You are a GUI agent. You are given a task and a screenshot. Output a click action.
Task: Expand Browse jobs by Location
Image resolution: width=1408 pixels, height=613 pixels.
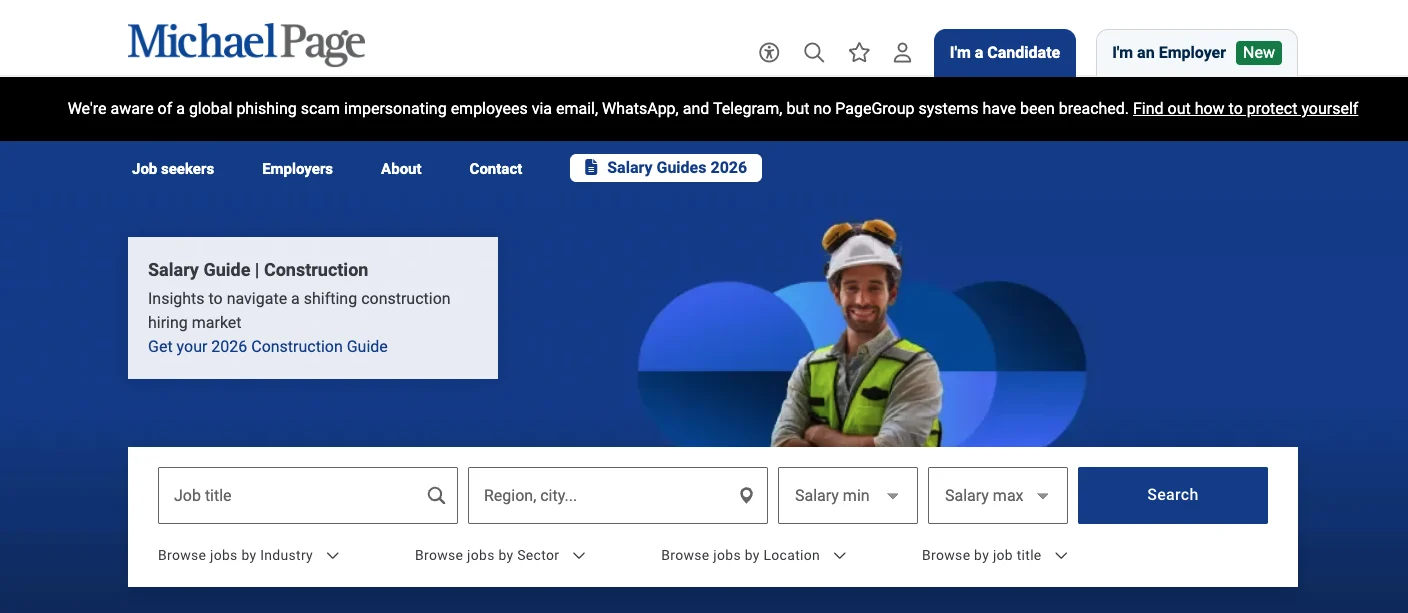click(754, 555)
